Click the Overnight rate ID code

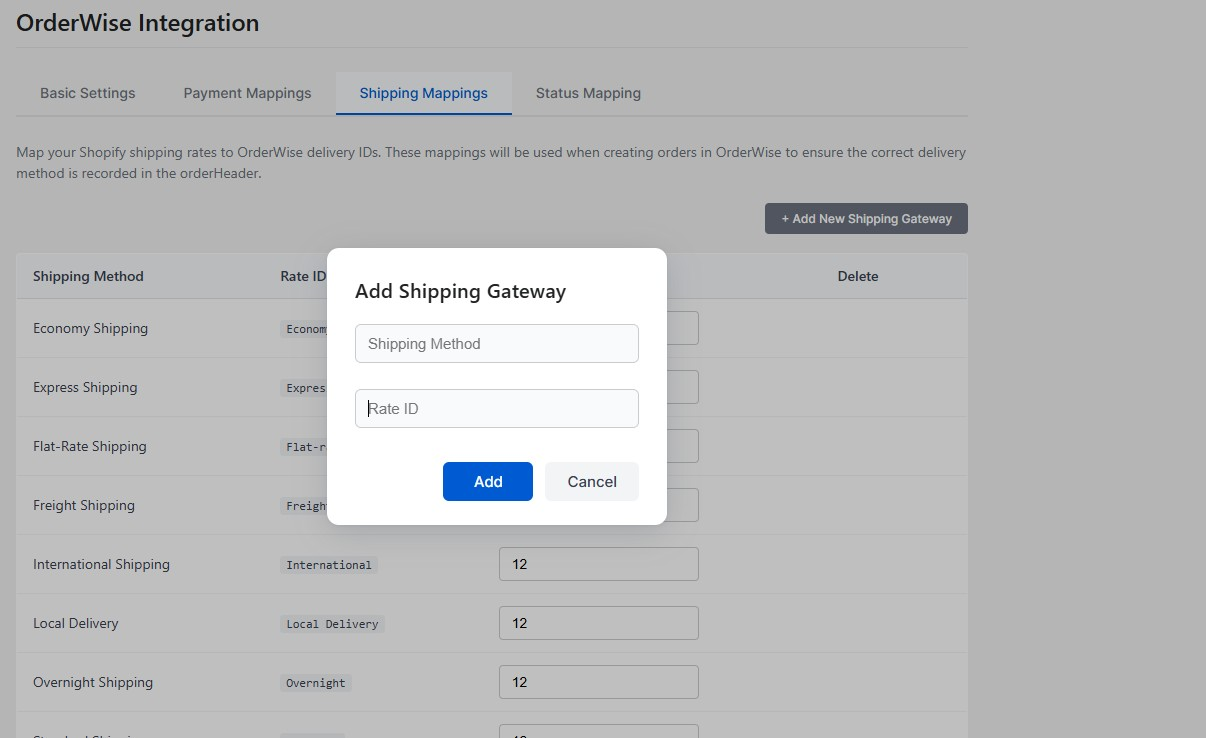[x=316, y=683]
